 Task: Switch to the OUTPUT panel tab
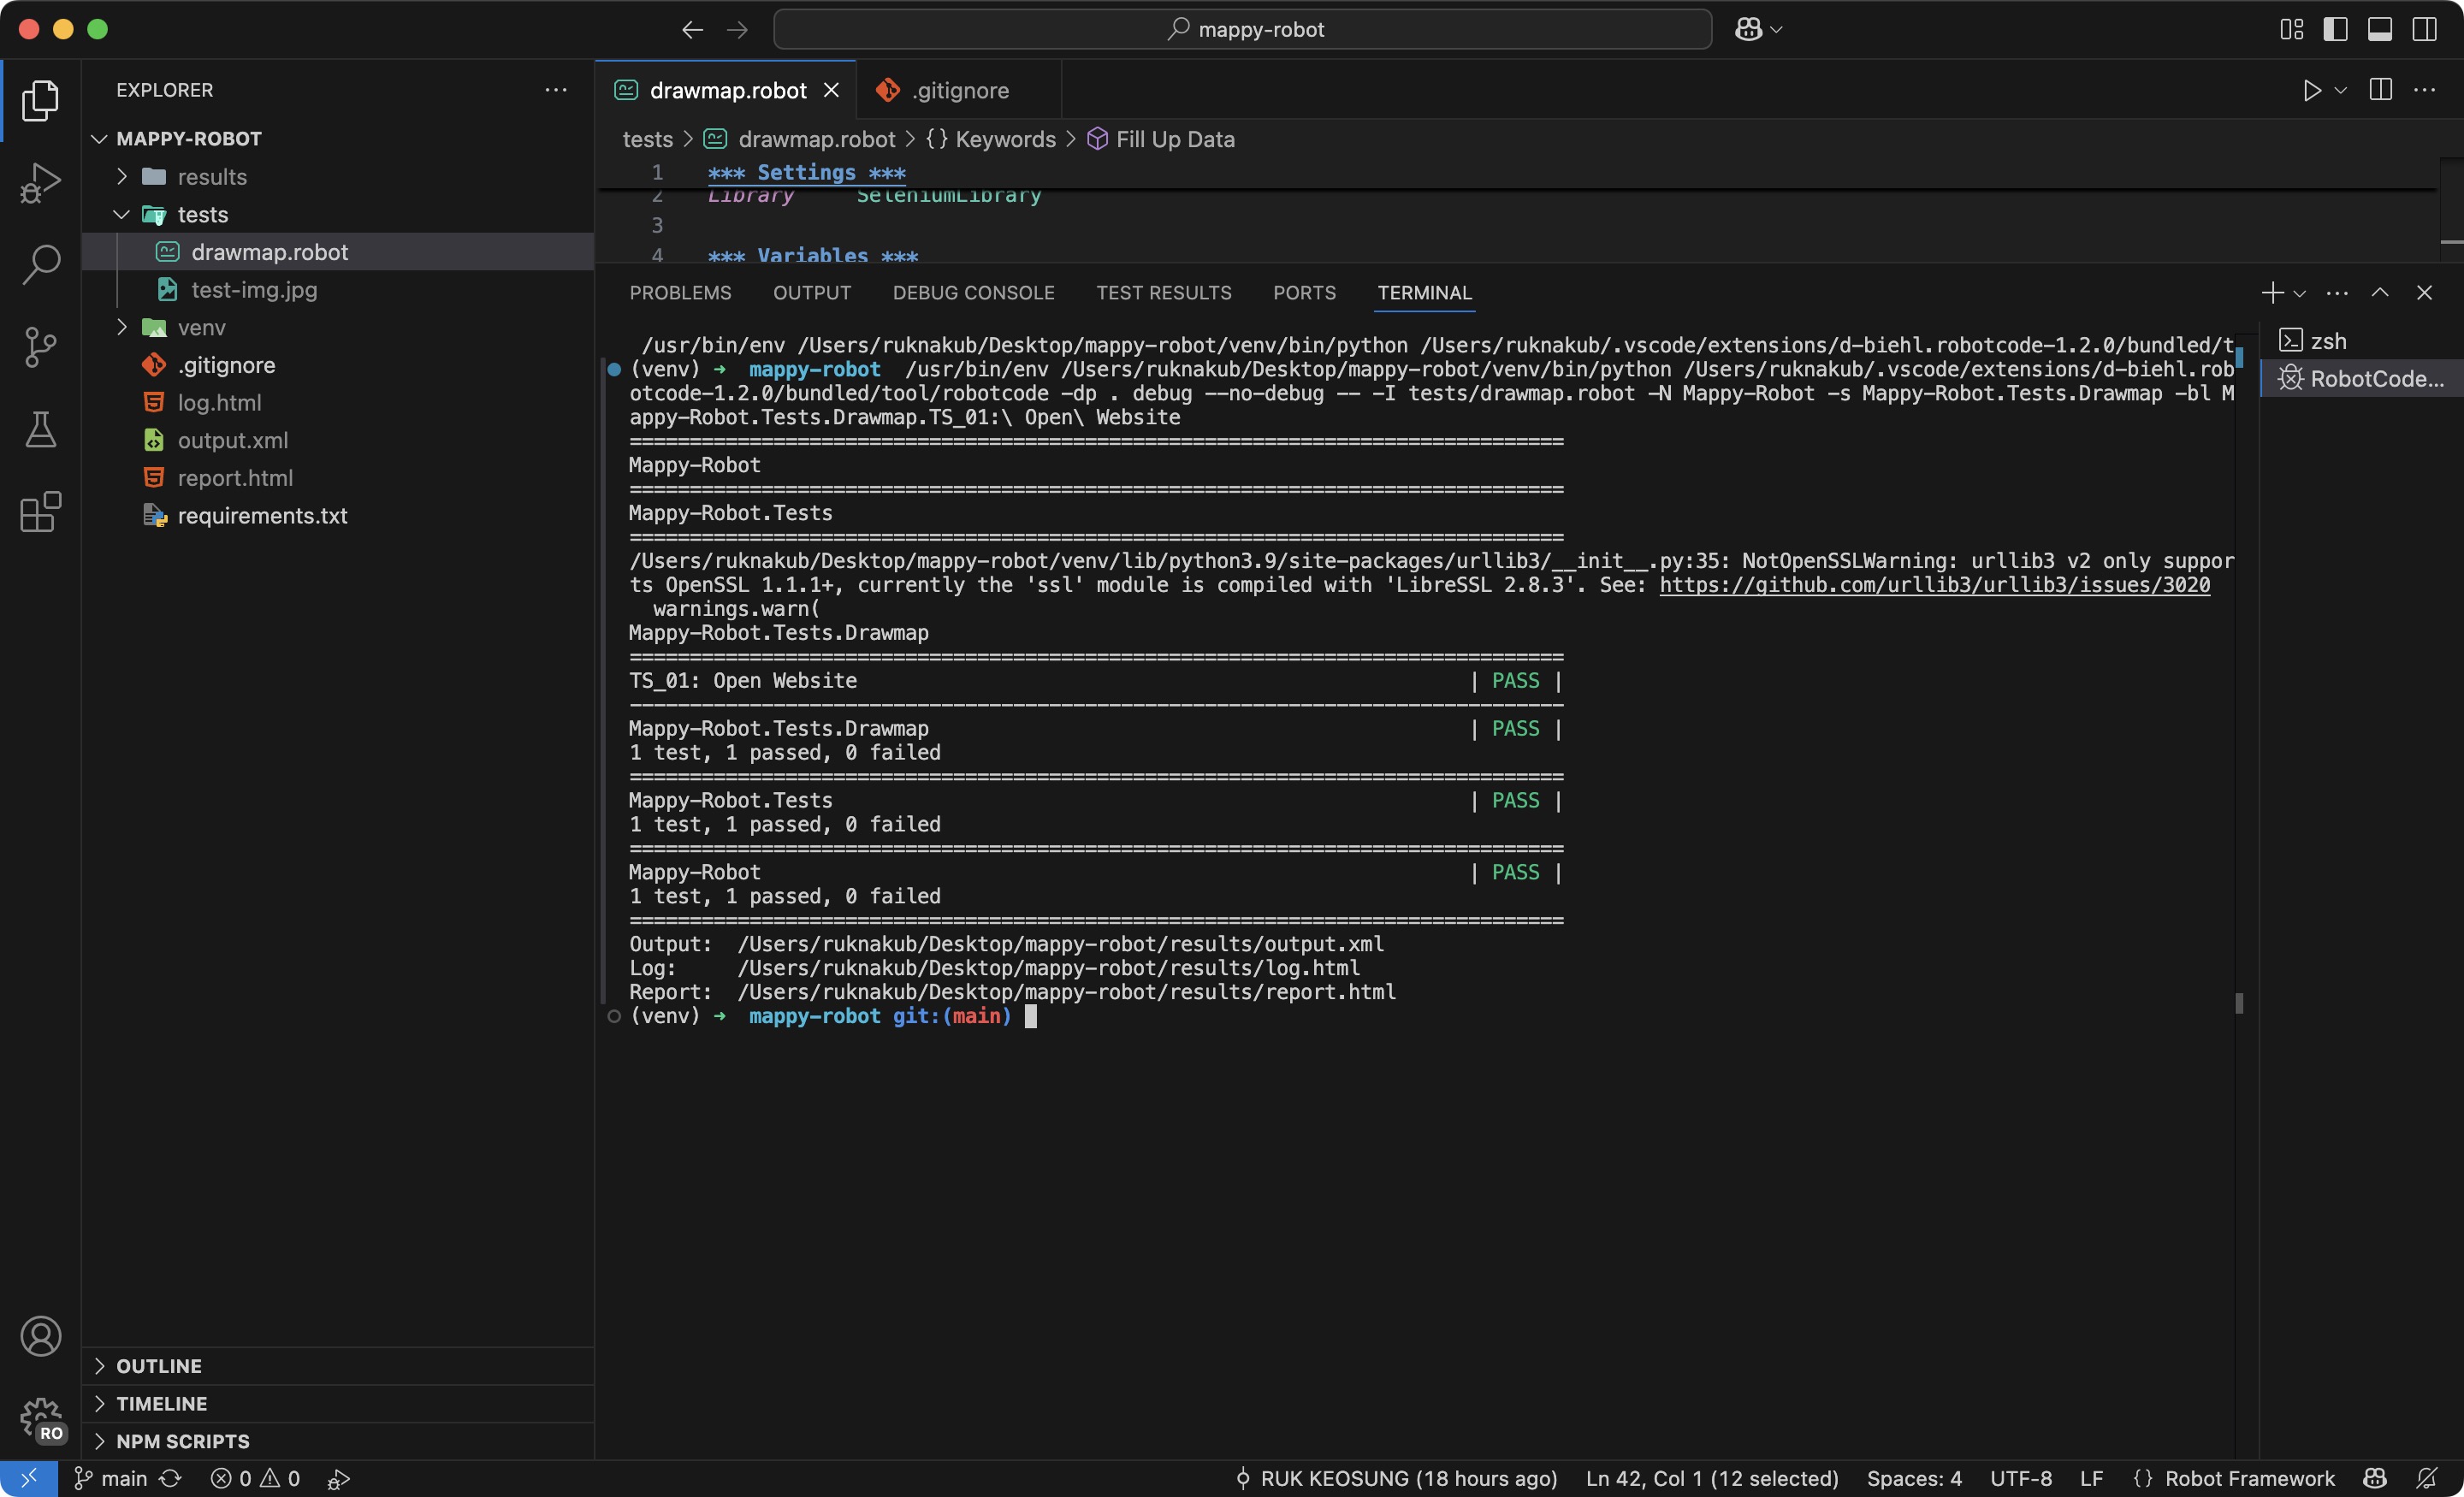click(812, 293)
